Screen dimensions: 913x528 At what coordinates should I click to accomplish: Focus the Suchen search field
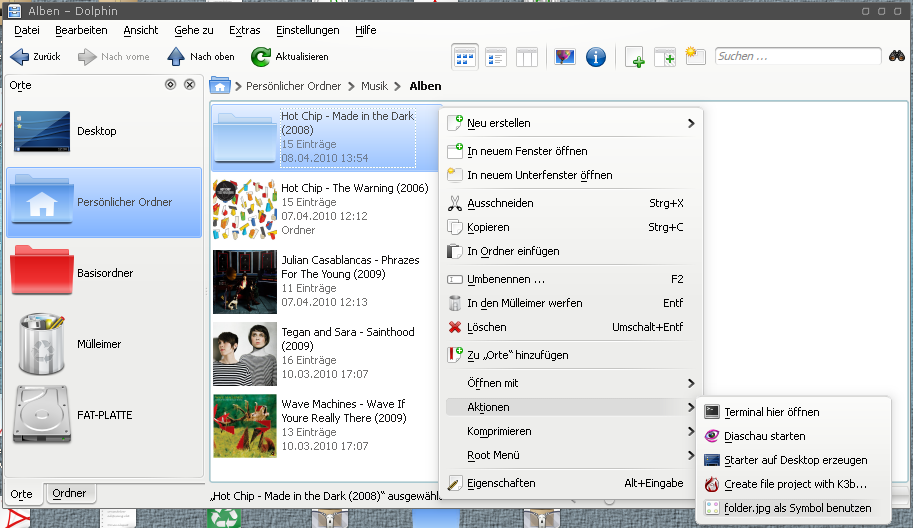[x=798, y=56]
